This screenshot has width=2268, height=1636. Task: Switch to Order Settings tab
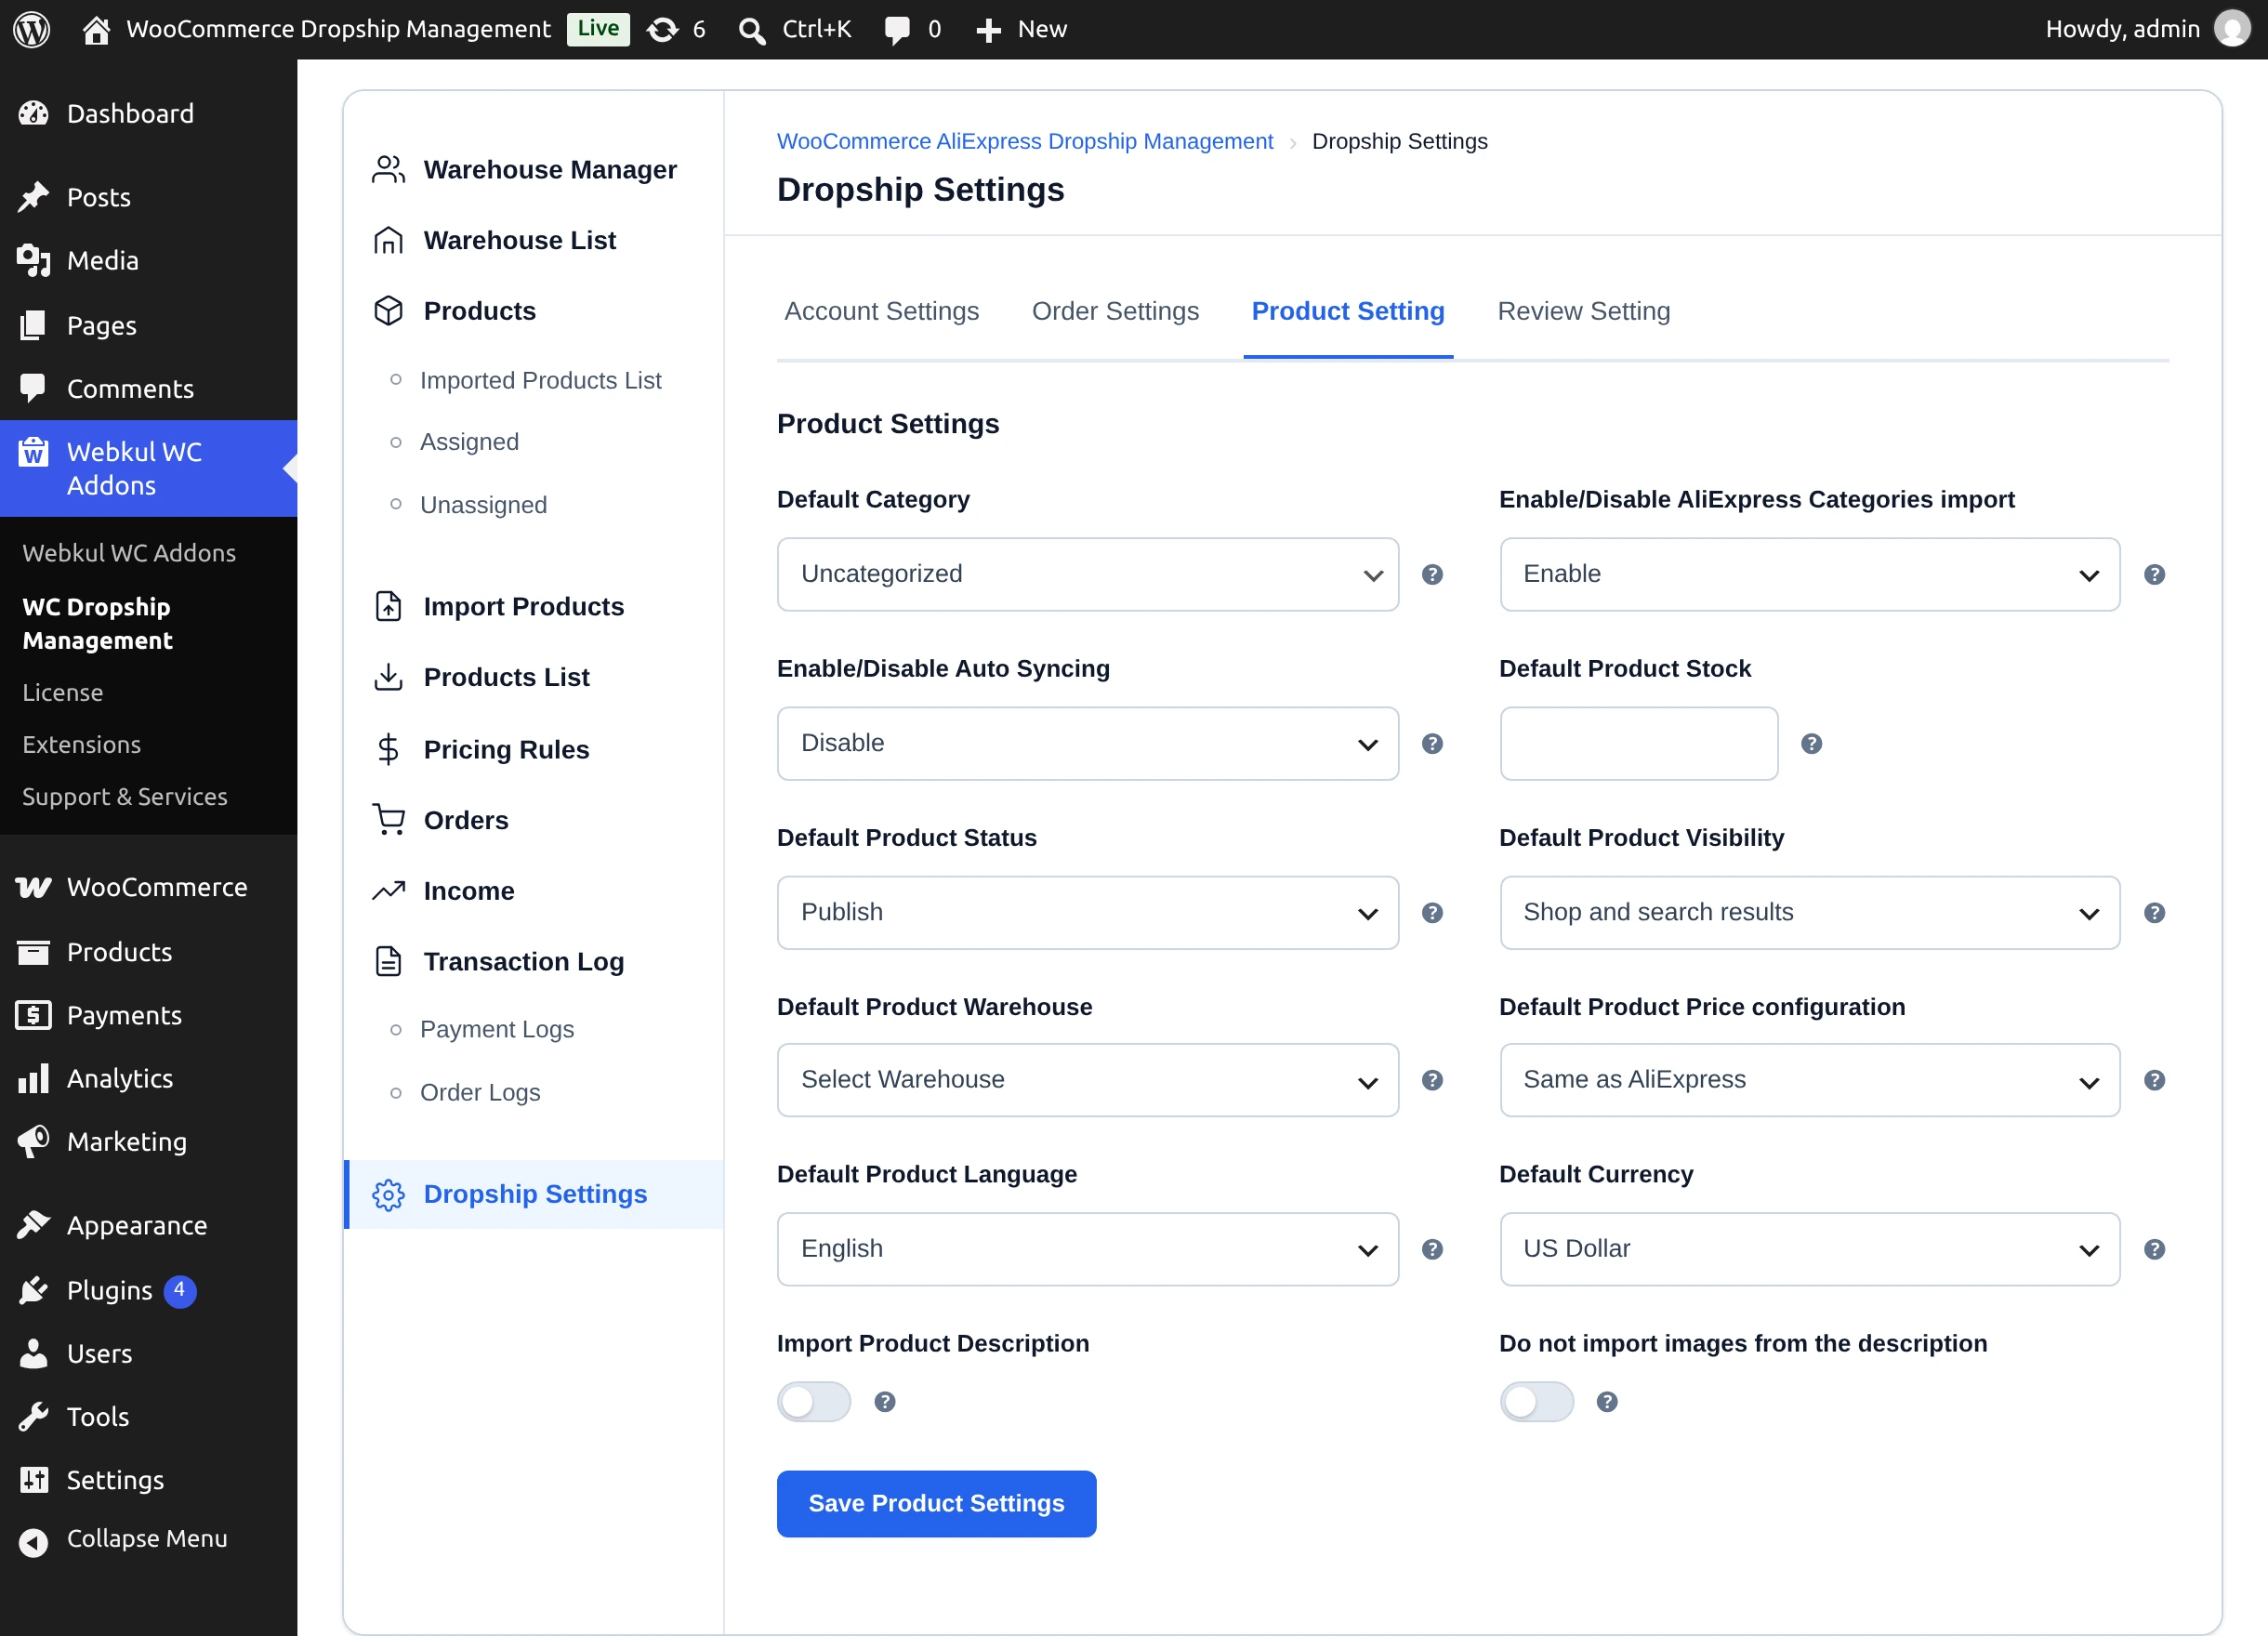click(1114, 311)
